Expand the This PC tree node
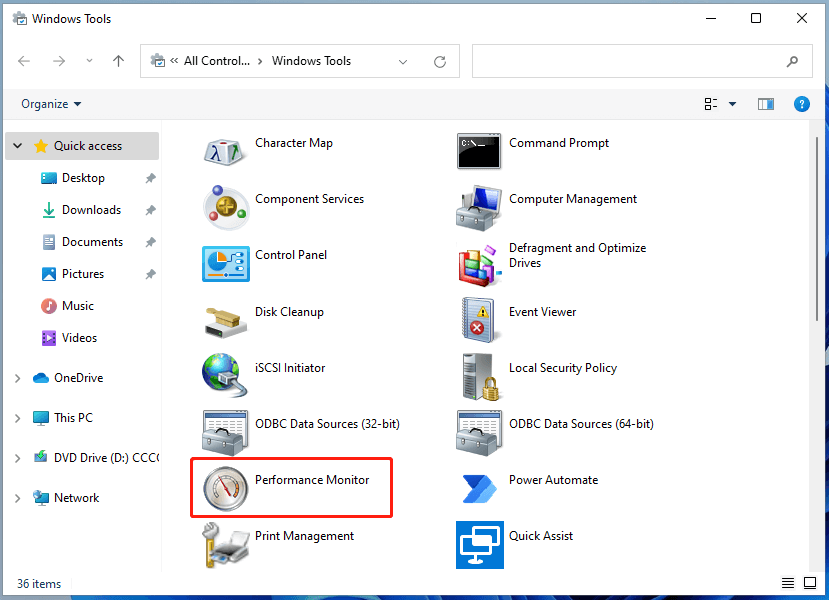Image resolution: width=829 pixels, height=600 pixels. 18,418
